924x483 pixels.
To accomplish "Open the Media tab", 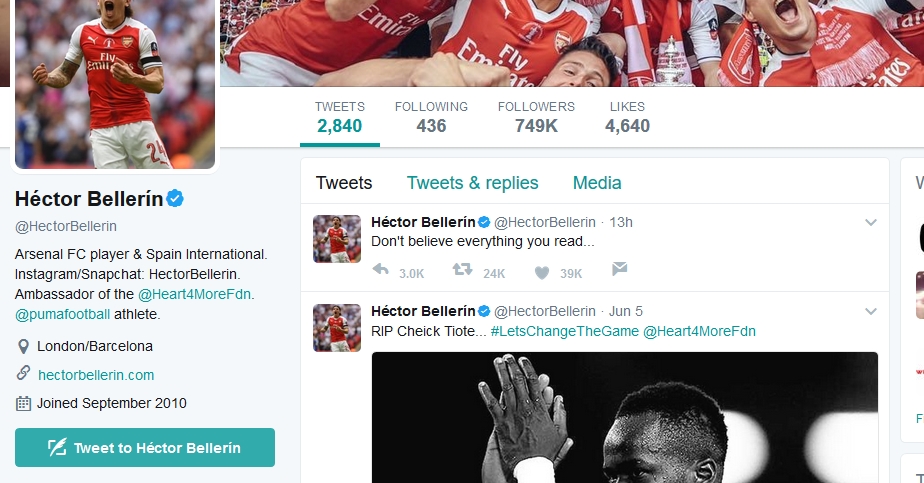I will pos(597,183).
